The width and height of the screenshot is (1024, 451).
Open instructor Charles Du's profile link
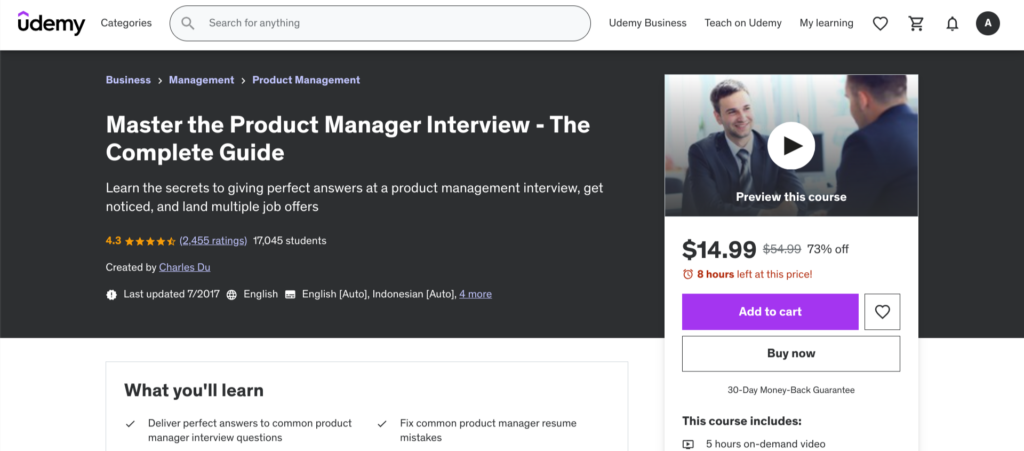(185, 267)
